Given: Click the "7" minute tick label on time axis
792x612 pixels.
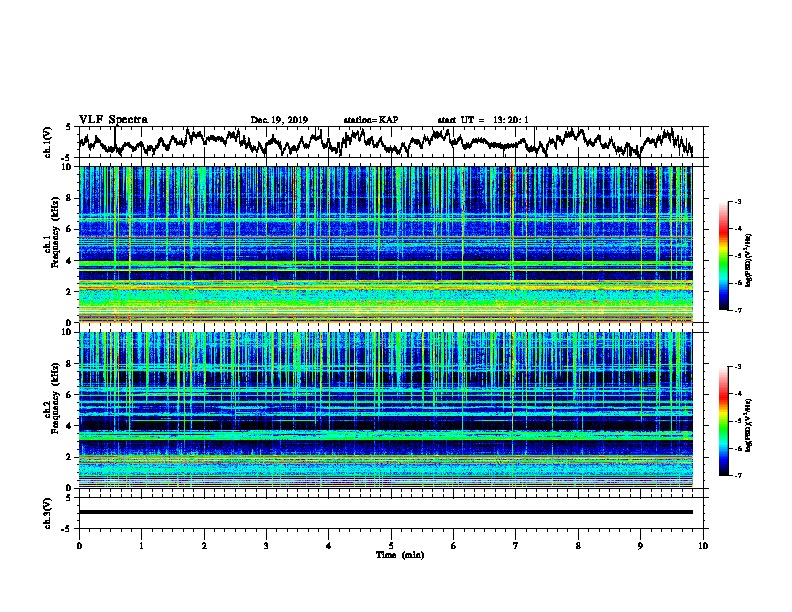Looking at the screenshot, I should click(516, 546).
